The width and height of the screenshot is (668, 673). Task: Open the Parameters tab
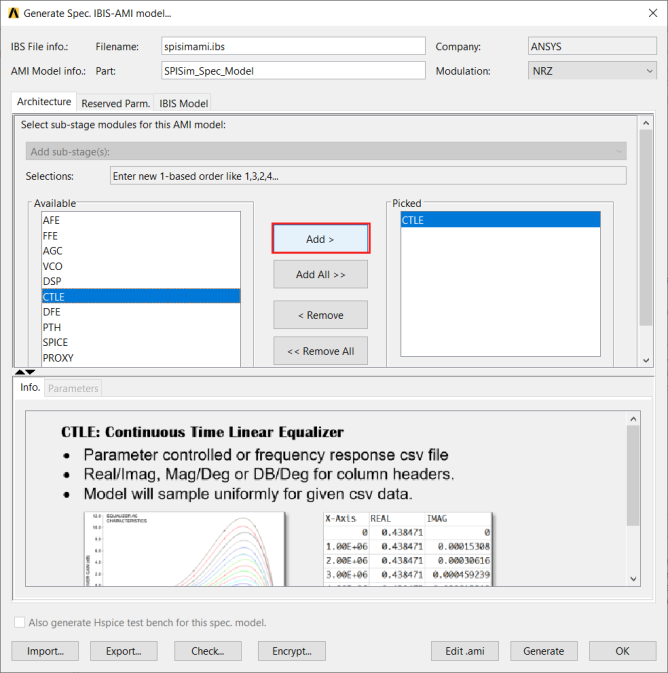(x=73, y=388)
